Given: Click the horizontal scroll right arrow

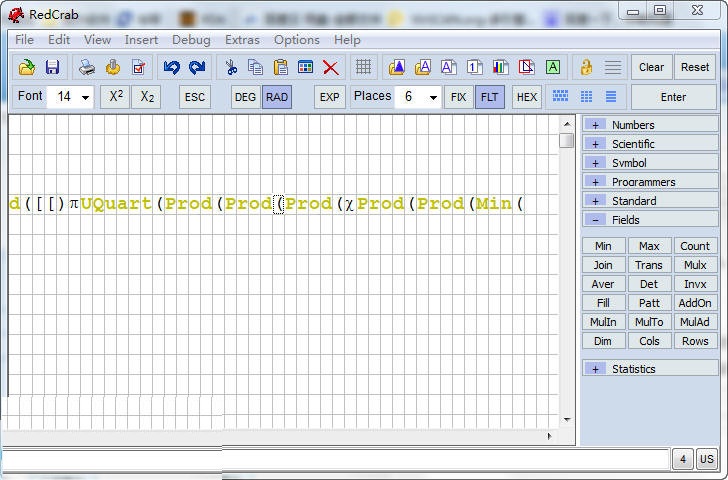Looking at the screenshot, I should [x=550, y=436].
